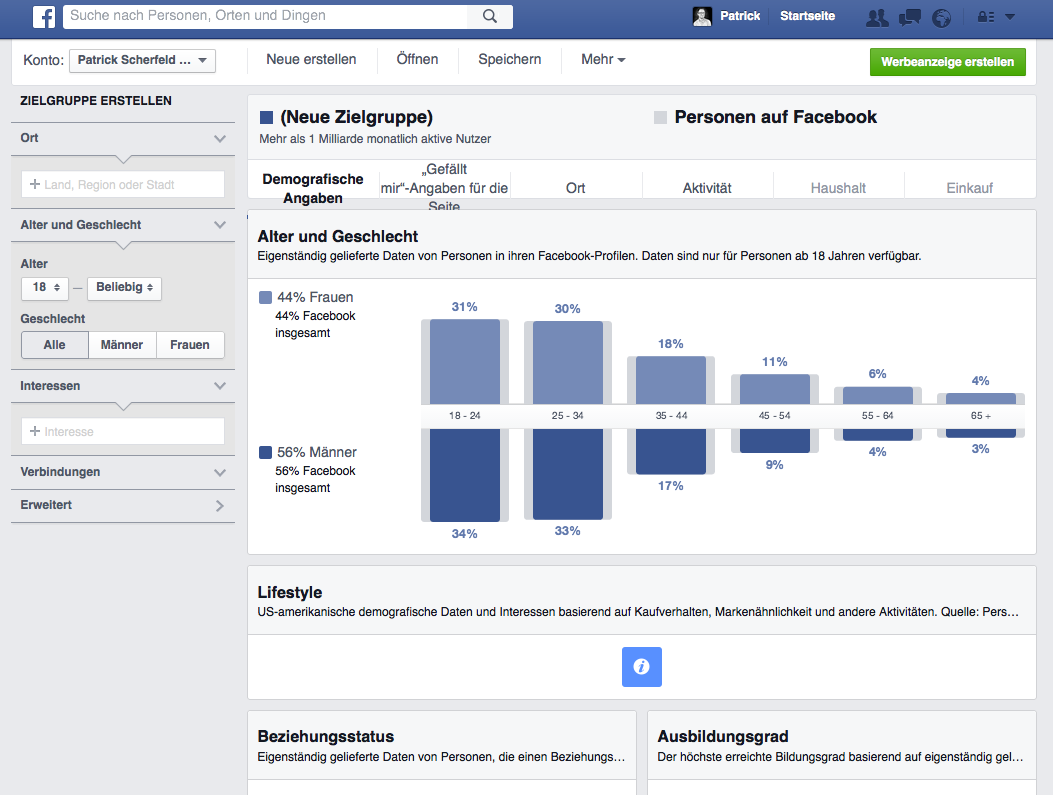Screen dimensions: 1053x795
Task: Click the Neue erstellen button
Action: coord(311,60)
